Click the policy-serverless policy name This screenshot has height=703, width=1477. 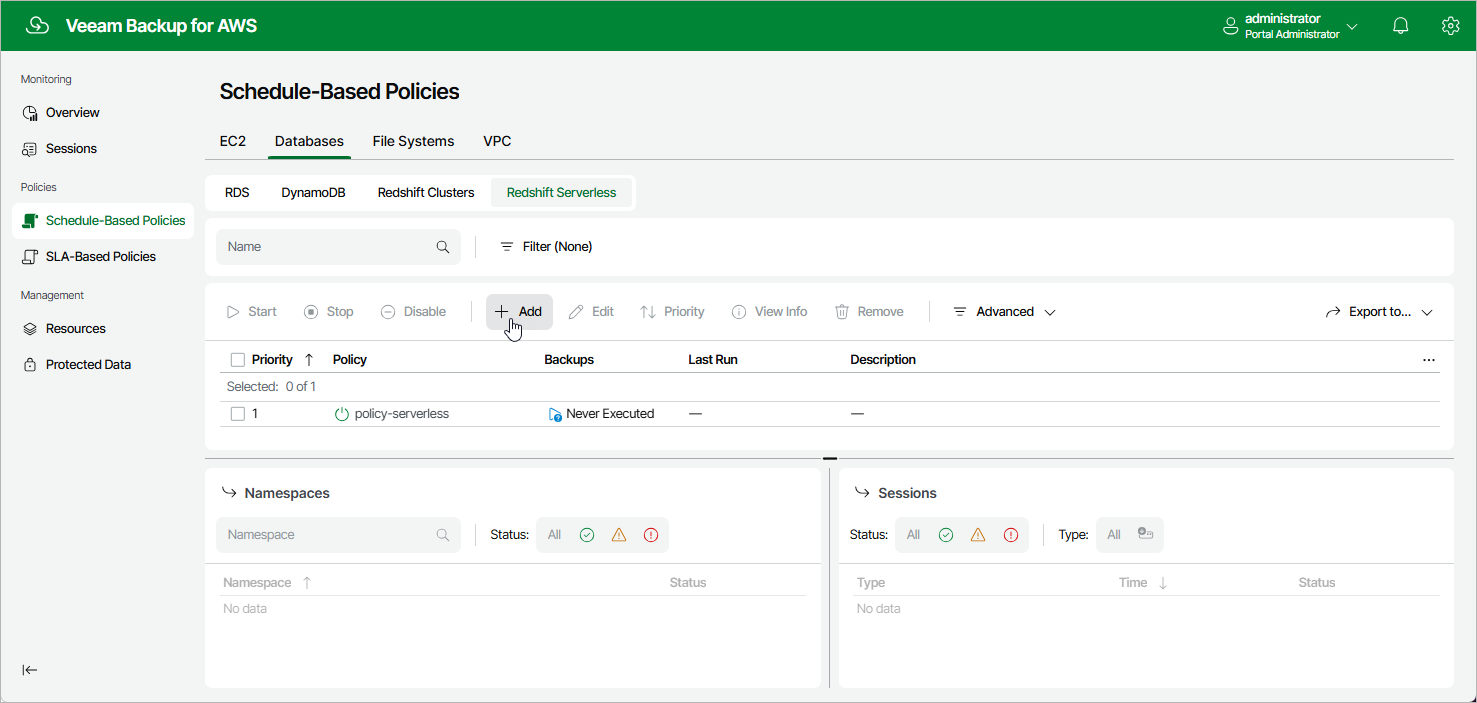[x=401, y=414]
